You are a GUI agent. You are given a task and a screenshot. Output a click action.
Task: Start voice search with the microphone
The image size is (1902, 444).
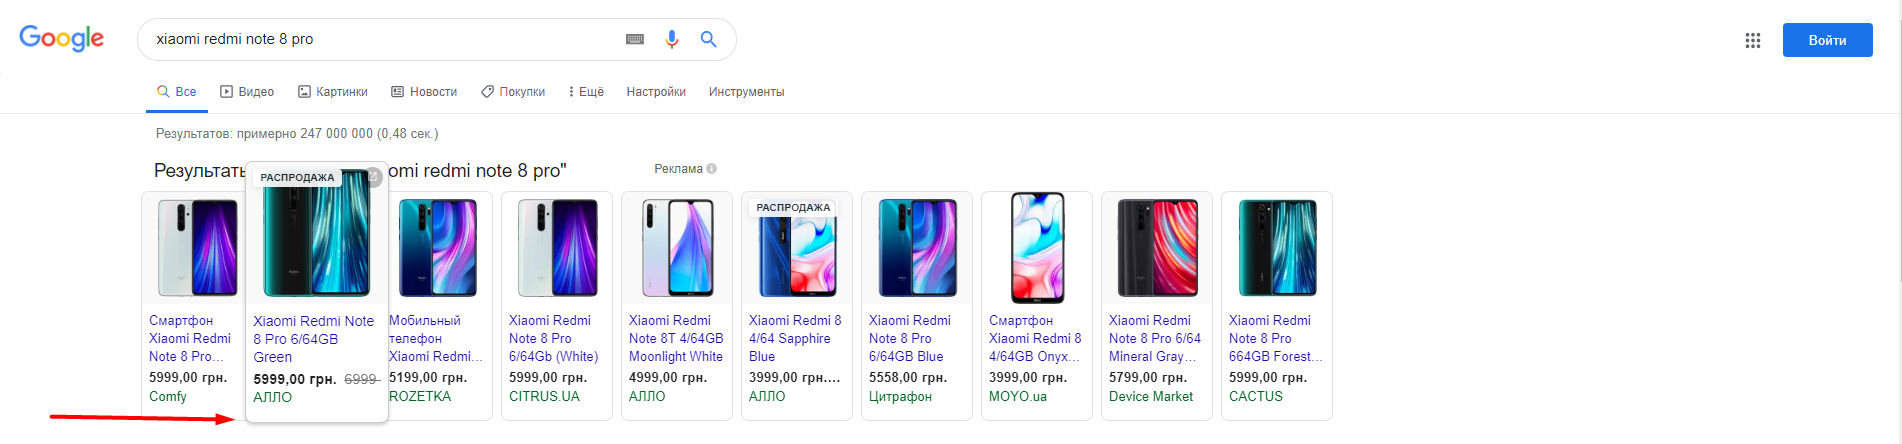click(672, 39)
